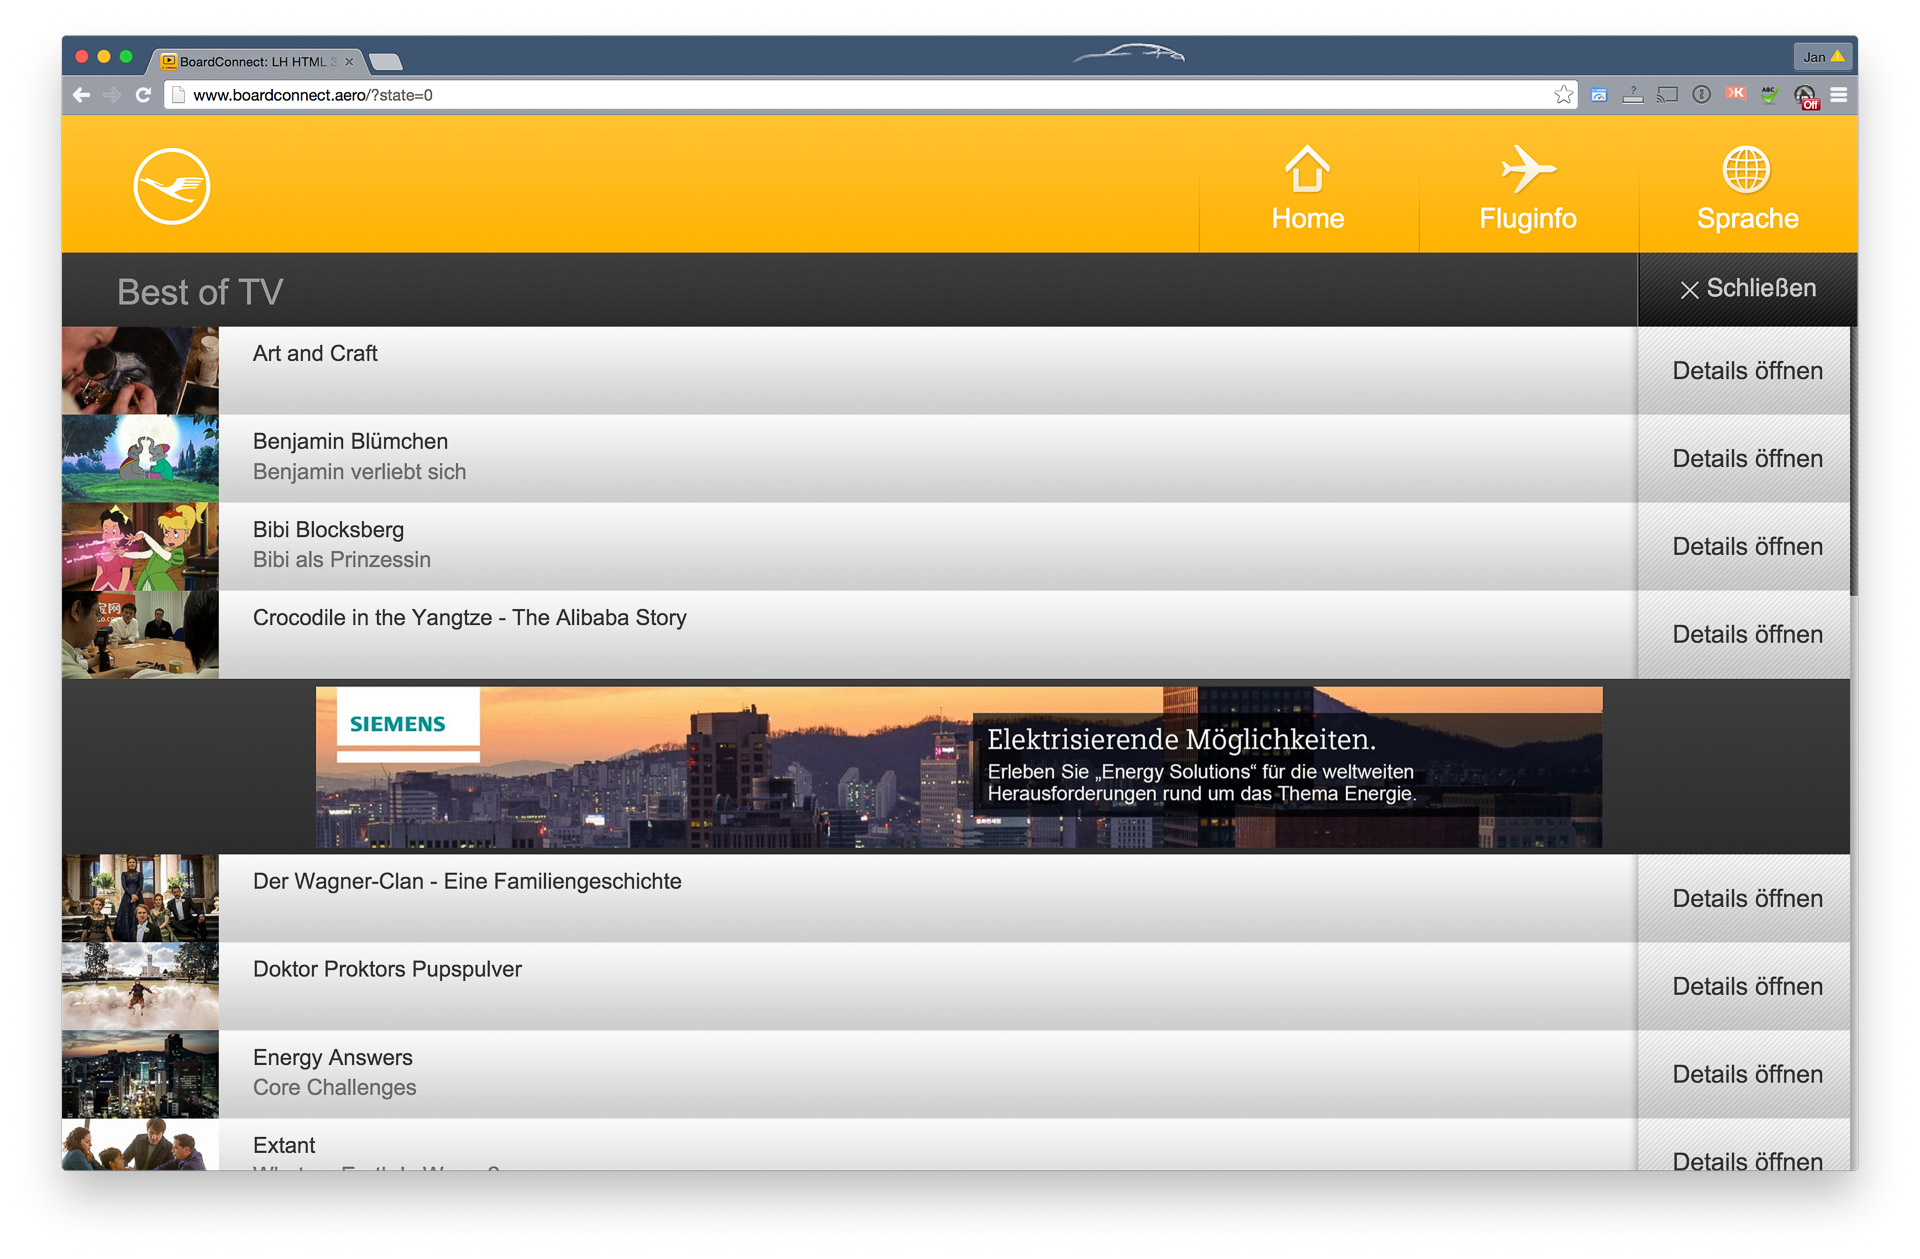This screenshot has width=1920, height=1259.
Task: Click the browser back arrow
Action: click(82, 95)
